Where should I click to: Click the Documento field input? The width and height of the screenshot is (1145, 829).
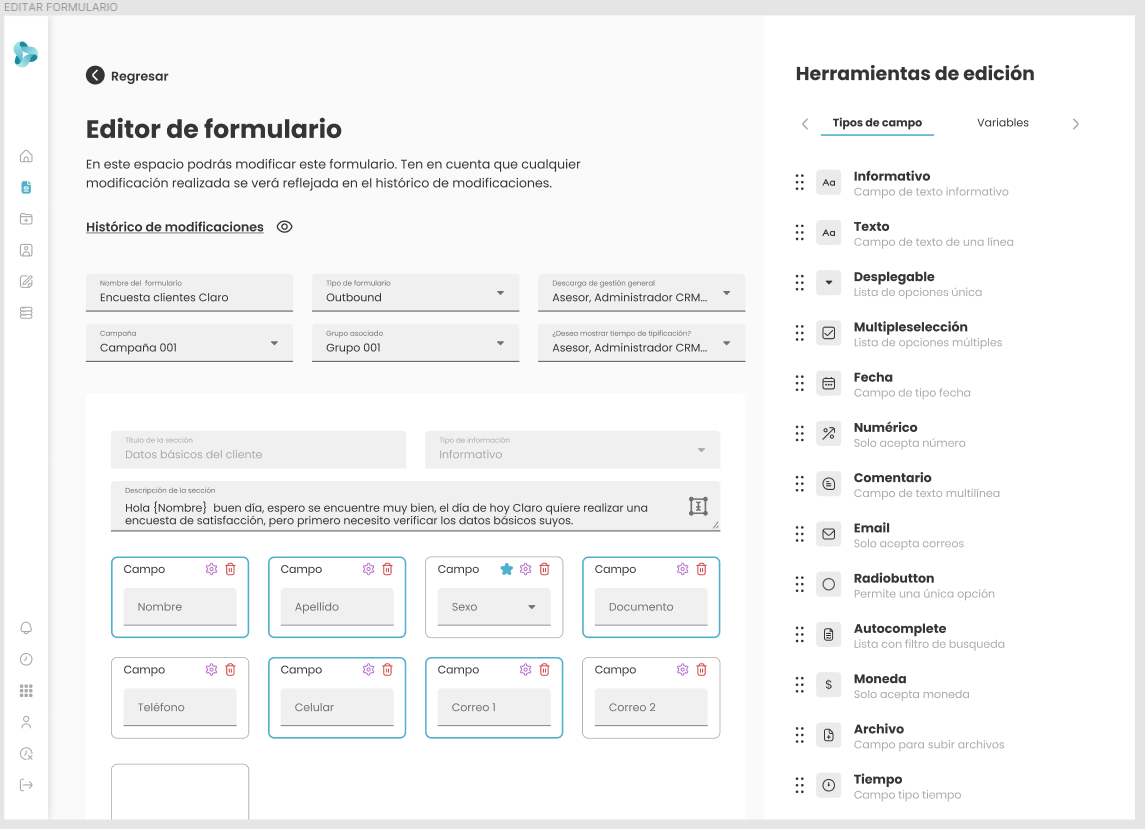(x=651, y=607)
